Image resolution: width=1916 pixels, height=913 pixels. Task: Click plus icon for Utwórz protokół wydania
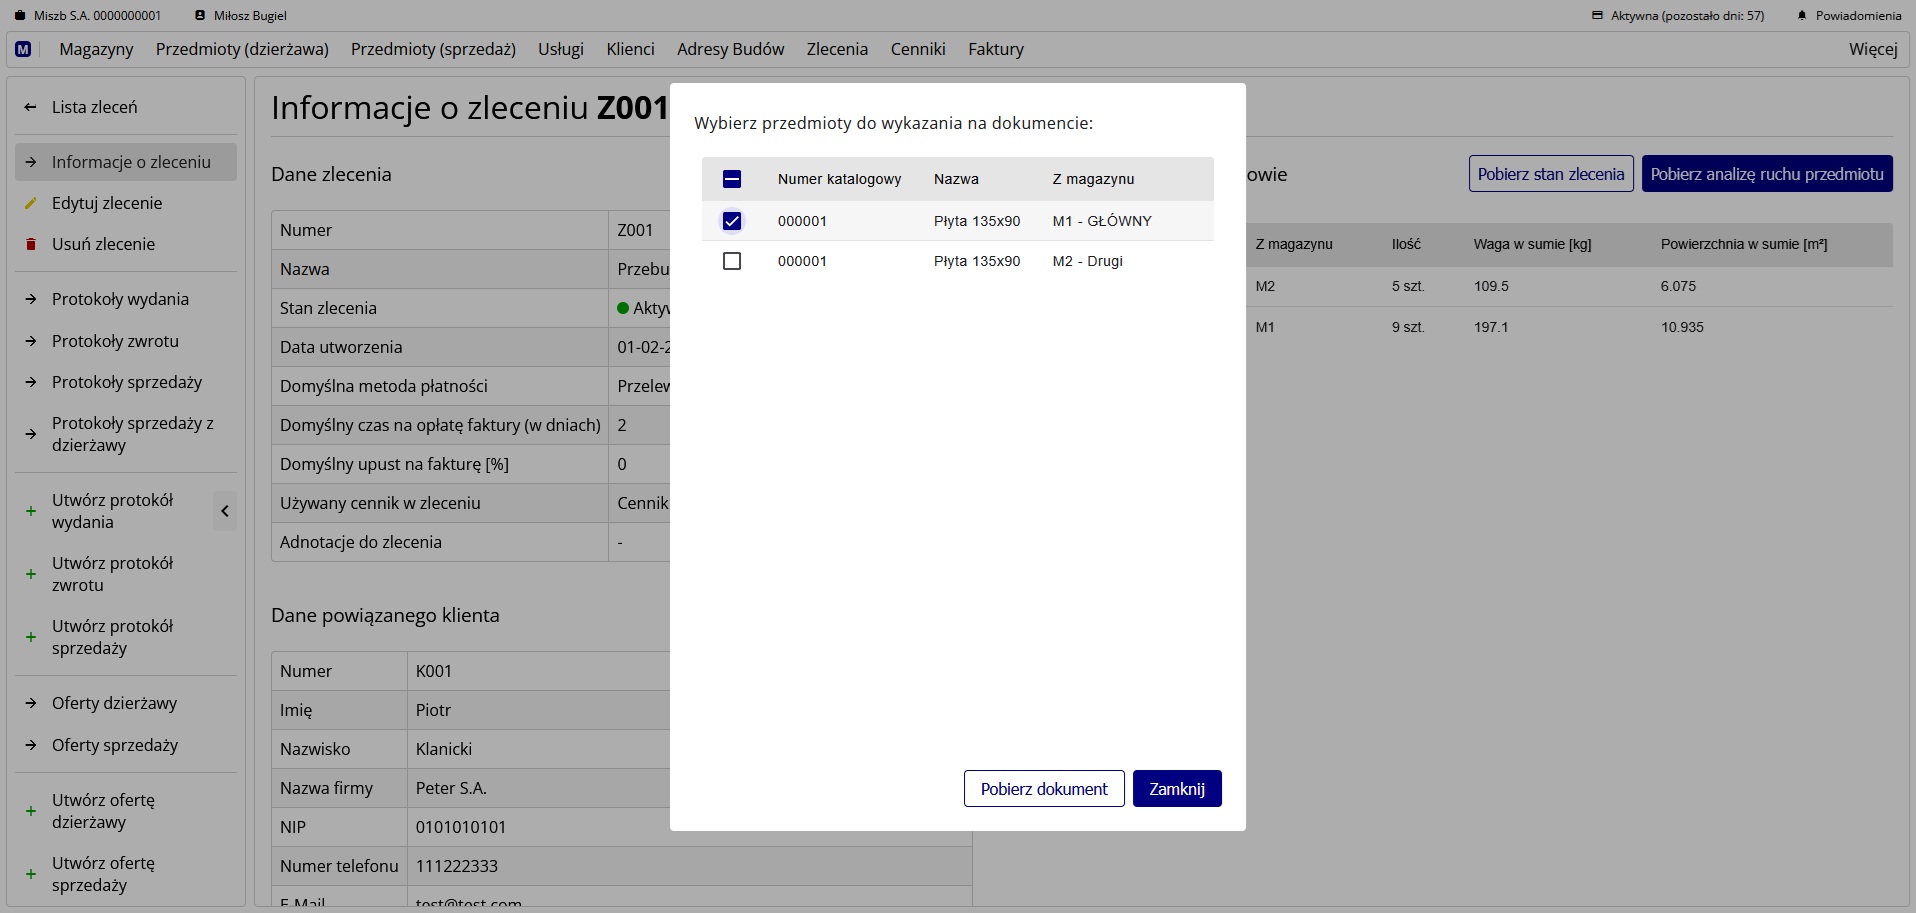coord(31,511)
